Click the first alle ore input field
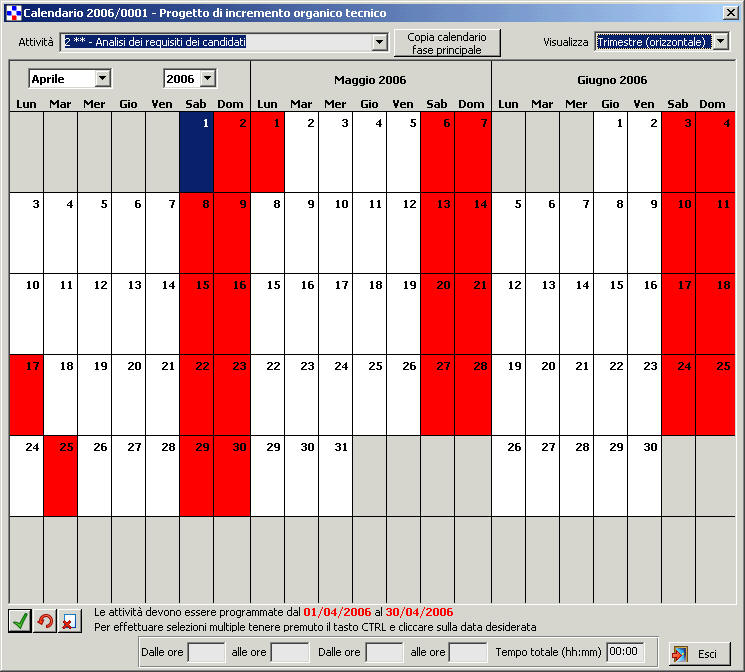 [290, 652]
